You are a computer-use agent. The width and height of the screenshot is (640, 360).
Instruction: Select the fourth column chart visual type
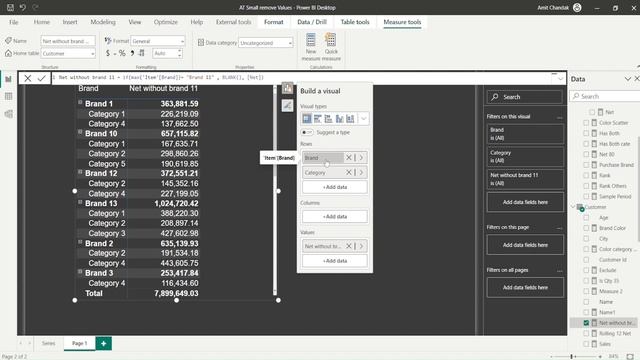click(339, 119)
